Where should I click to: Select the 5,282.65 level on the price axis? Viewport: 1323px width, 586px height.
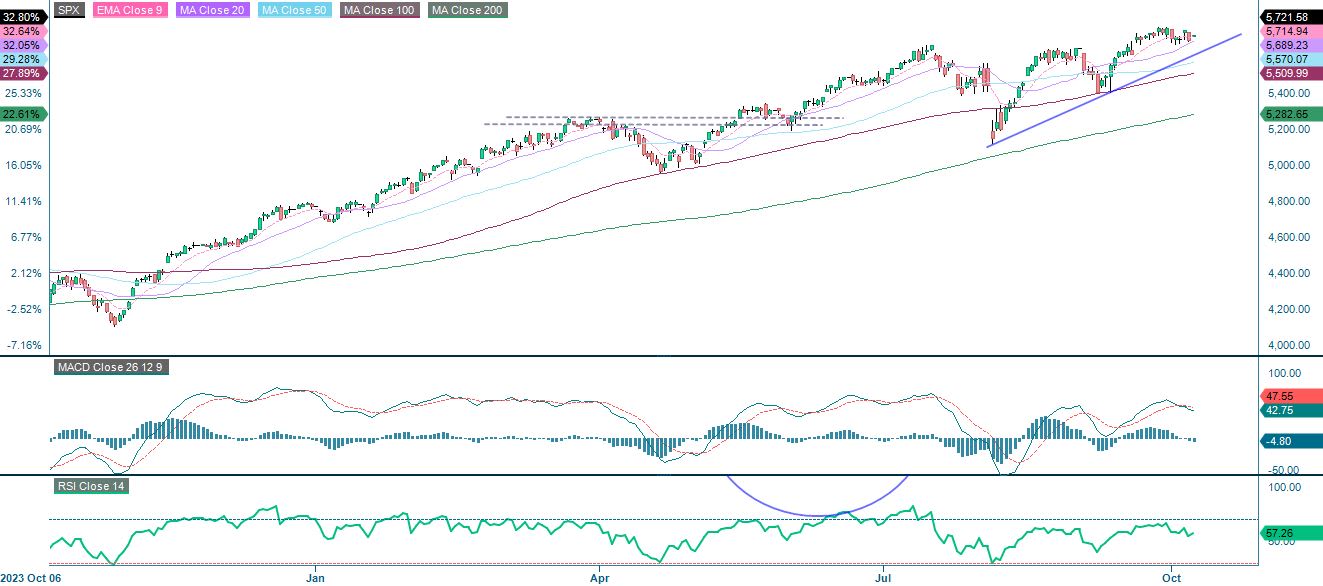point(1291,114)
